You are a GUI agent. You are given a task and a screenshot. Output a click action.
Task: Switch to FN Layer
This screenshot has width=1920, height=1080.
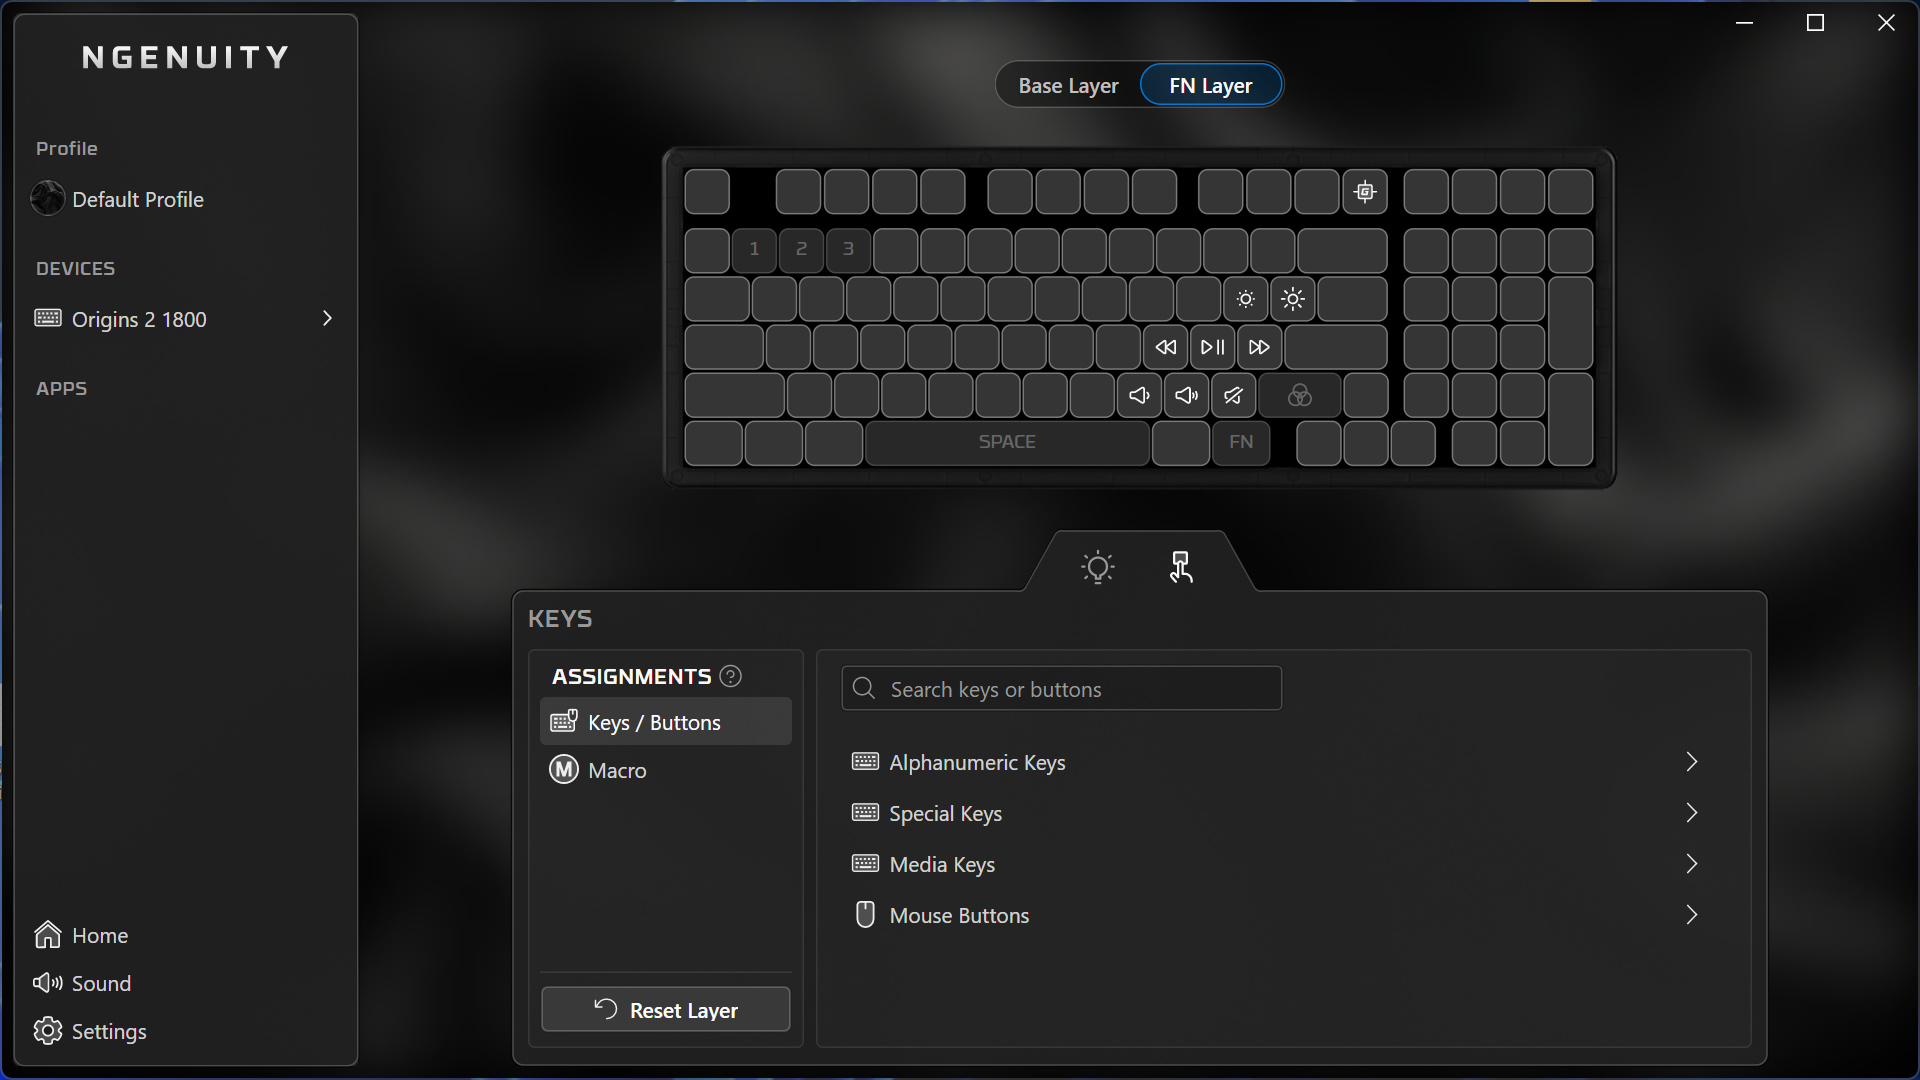1210,86
